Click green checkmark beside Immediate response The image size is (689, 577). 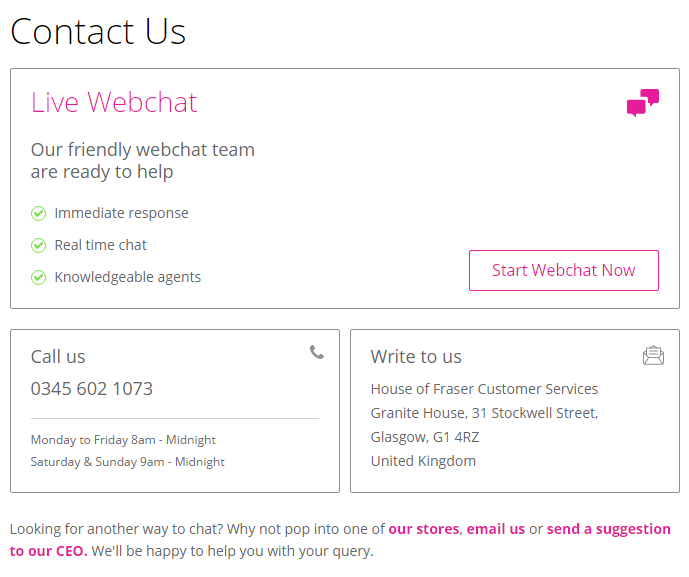coord(39,213)
